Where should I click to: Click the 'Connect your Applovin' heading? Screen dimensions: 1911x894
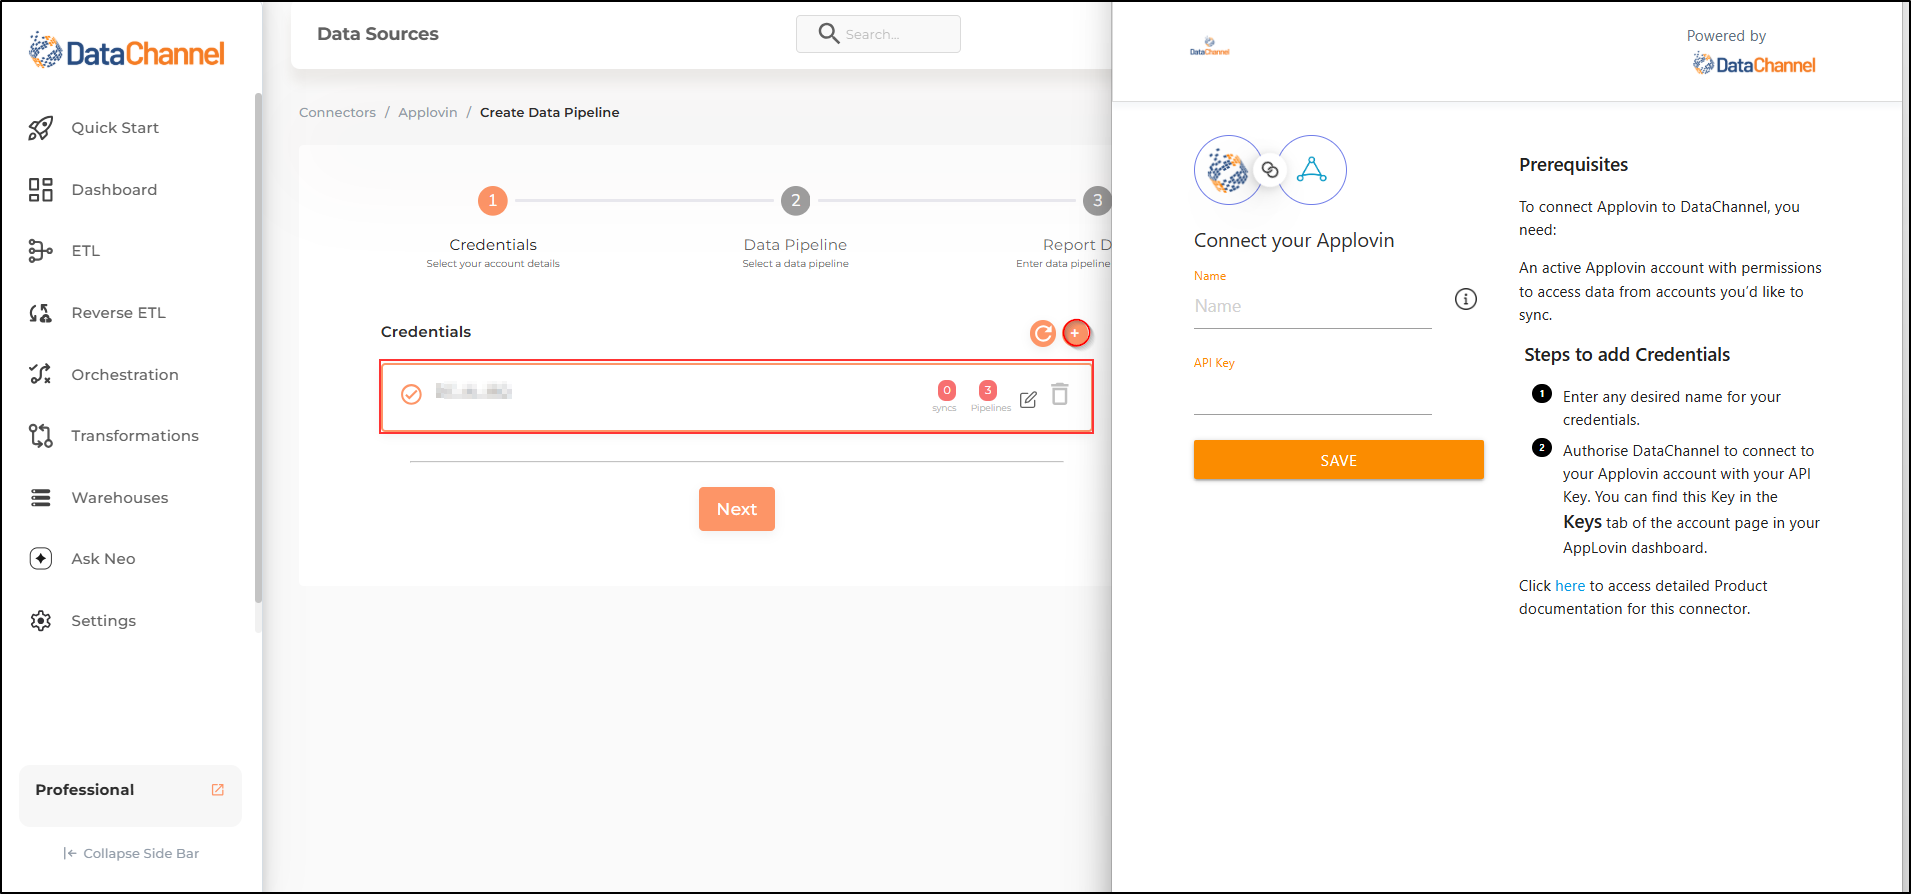pos(1294,240)
